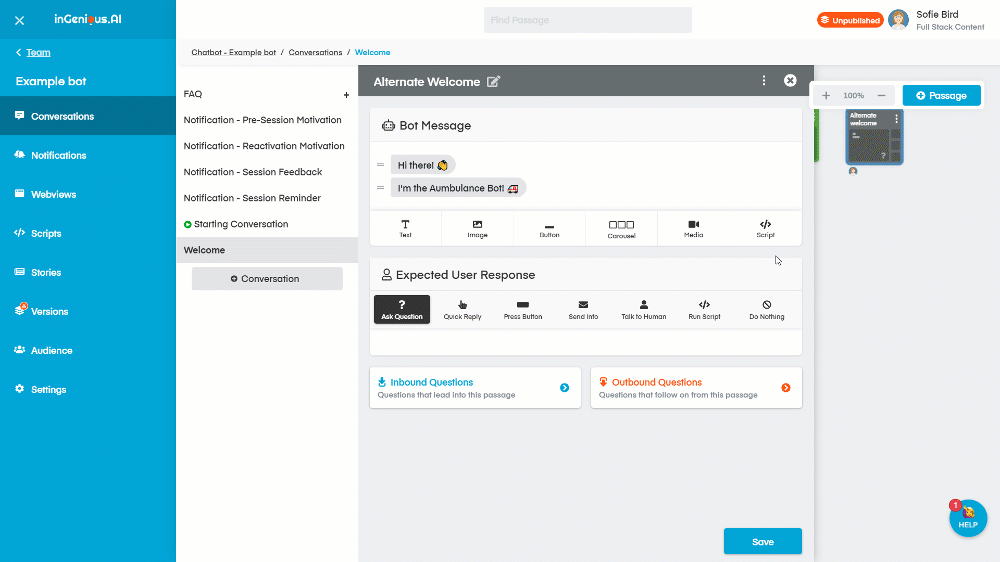Click the Save button
Image resolution: width=1000 pixels, height=562 pixels.
762,542
